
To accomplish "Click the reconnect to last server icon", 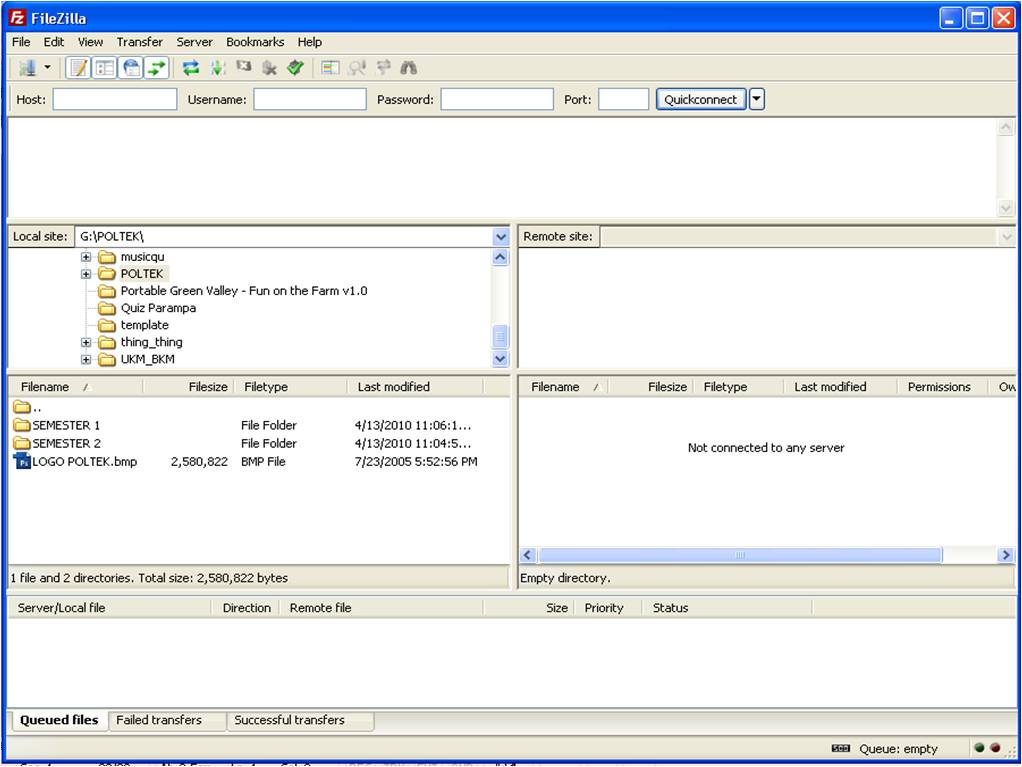I will click(295, 68).
